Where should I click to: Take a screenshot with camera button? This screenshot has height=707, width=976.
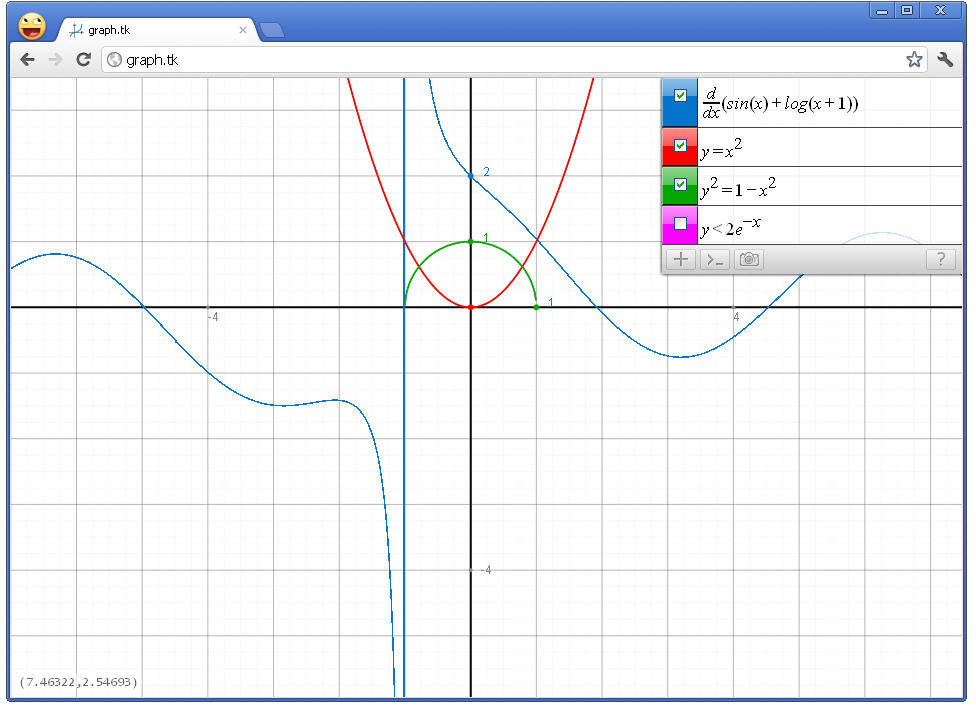coord(749,259)
